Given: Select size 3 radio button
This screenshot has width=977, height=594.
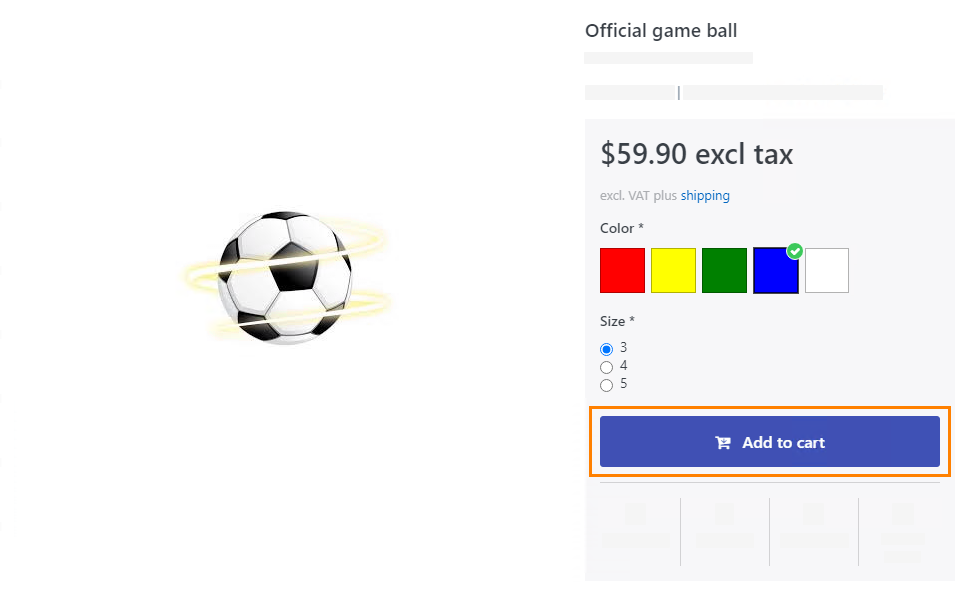Looking at the screenshot, I should click(x=606, y=348).
